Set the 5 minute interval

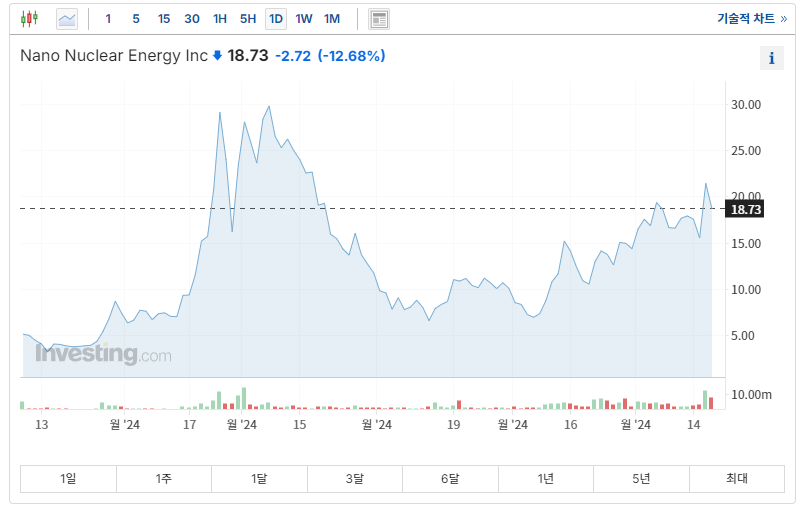pos(136,19)
